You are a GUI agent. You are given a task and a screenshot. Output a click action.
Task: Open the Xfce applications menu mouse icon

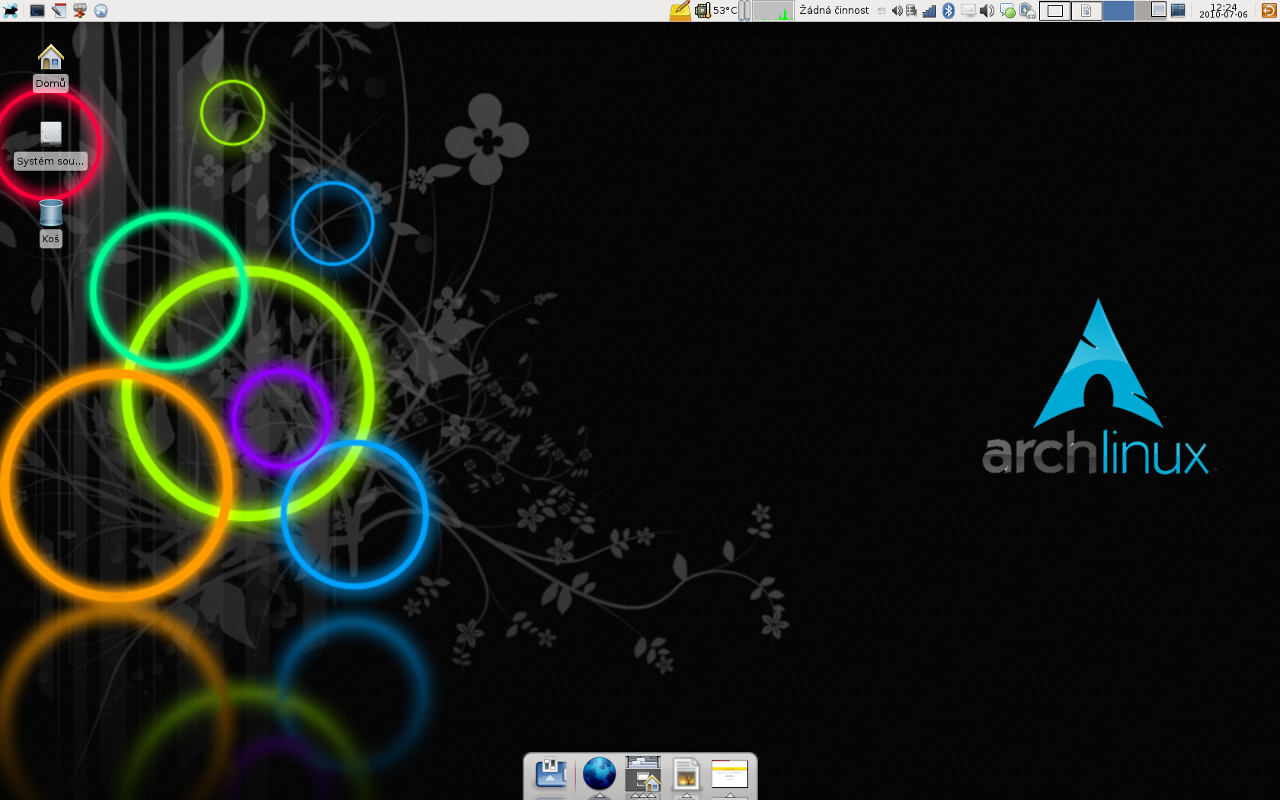click(11, 10)
